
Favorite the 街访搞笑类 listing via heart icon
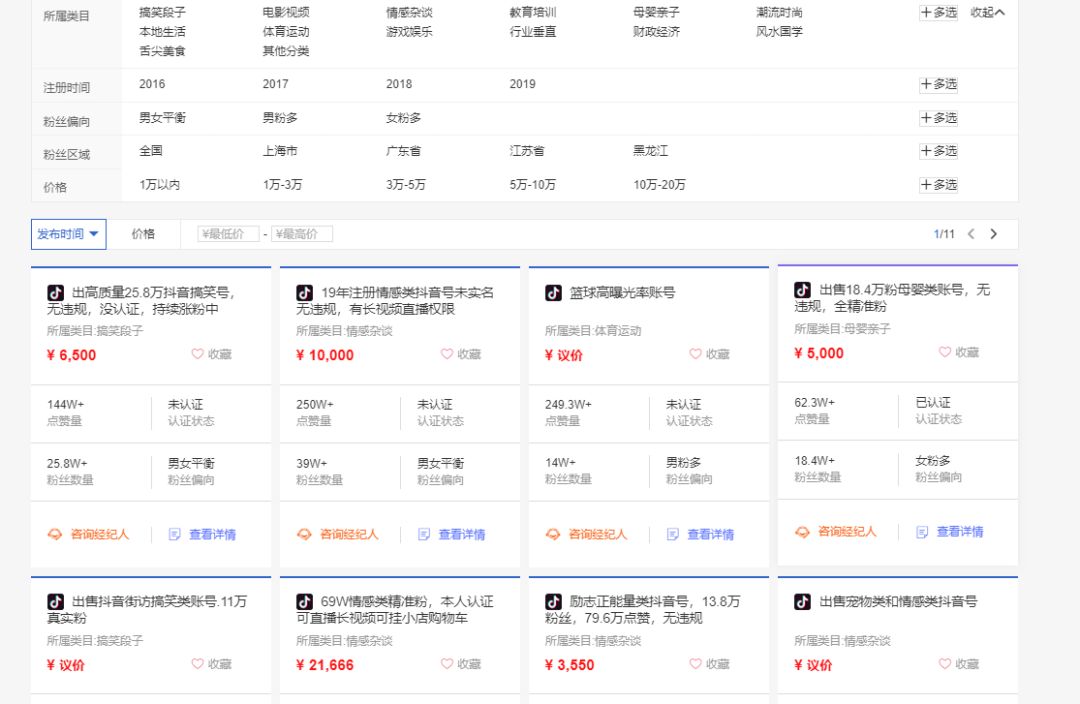coord(198,664)
